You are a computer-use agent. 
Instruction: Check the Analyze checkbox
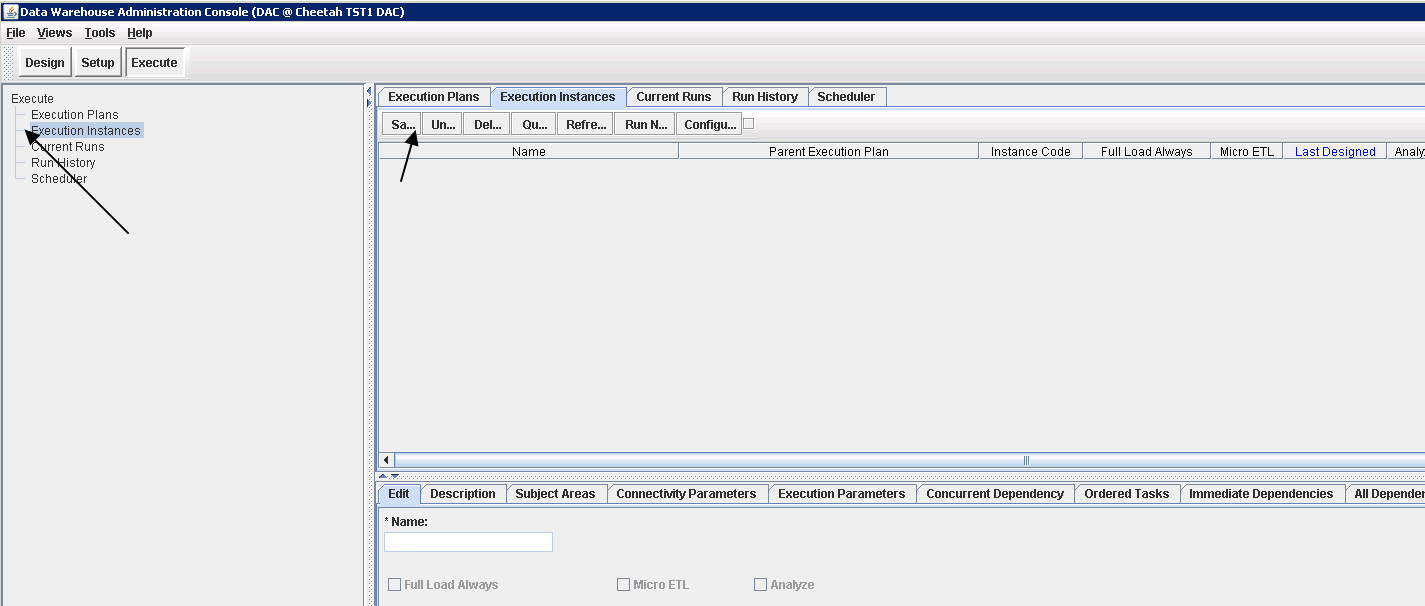click(x=760, y=584)
